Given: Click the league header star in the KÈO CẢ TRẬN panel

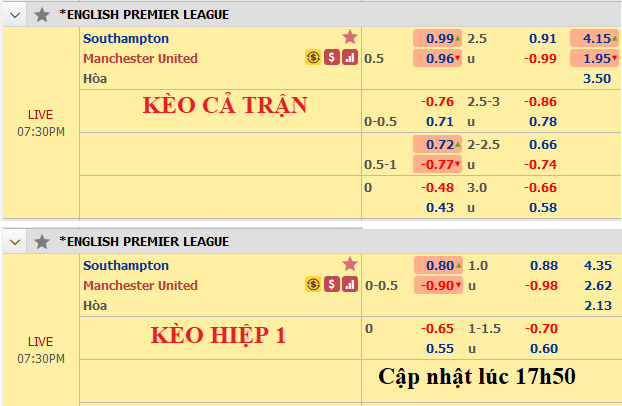Looking at the screenshot, I should point(42,14).
